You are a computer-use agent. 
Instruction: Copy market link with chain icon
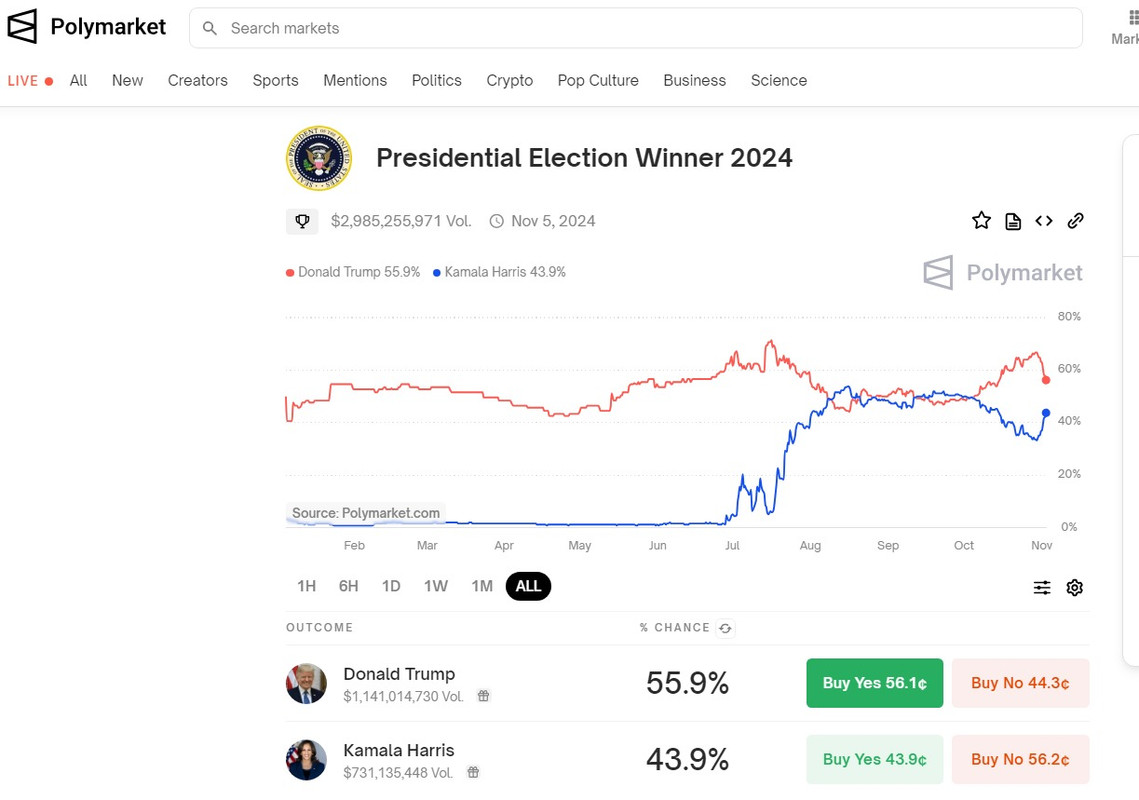click(x=1076, y=221)
